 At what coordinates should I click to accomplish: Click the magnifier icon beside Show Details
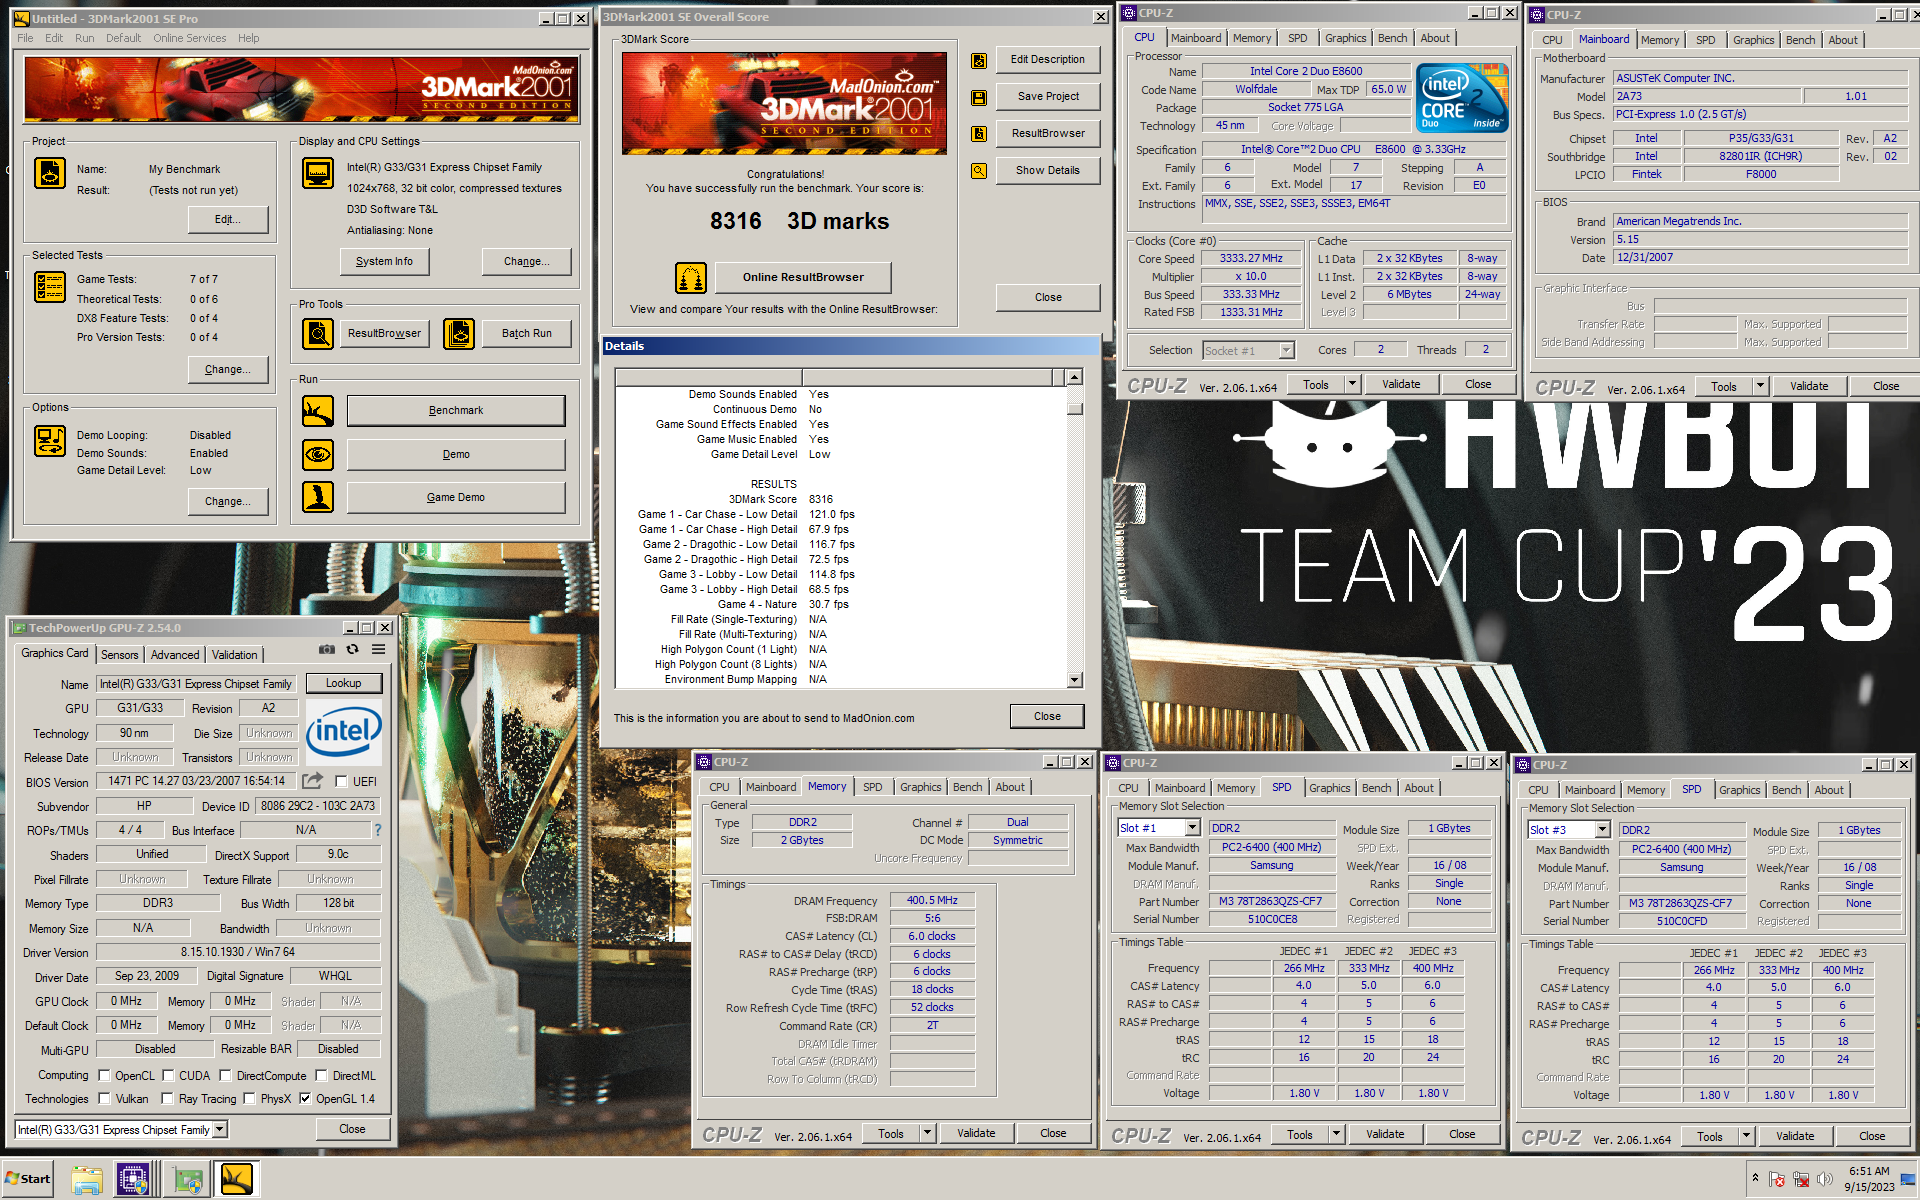[979, 171]
